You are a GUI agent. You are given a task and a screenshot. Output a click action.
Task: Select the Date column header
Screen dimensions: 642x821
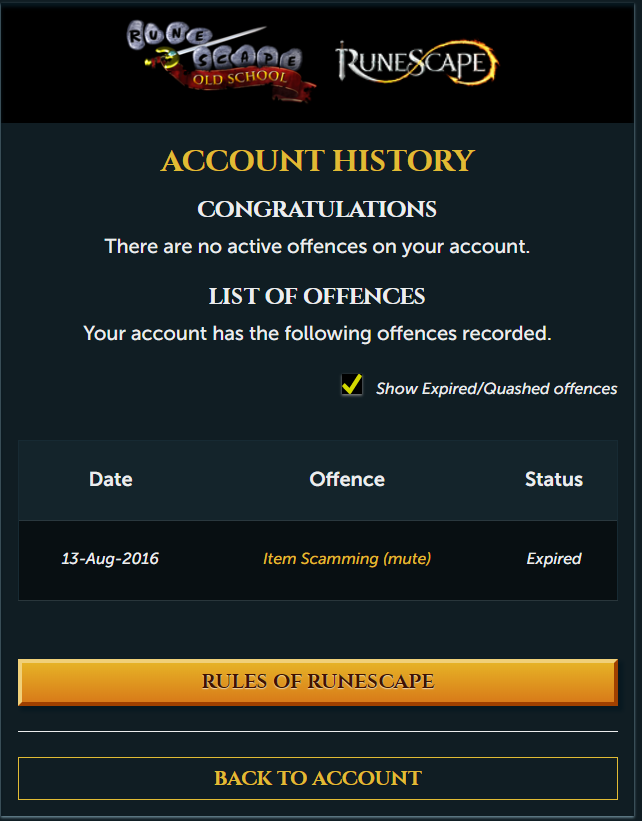pyautogui.click(x=110, y=480)
